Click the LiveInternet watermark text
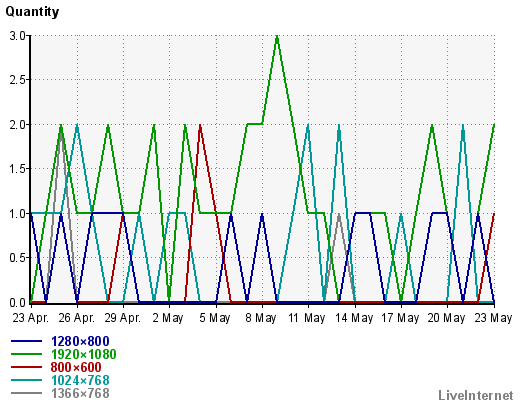520x405 pixels. pos(476,395)
